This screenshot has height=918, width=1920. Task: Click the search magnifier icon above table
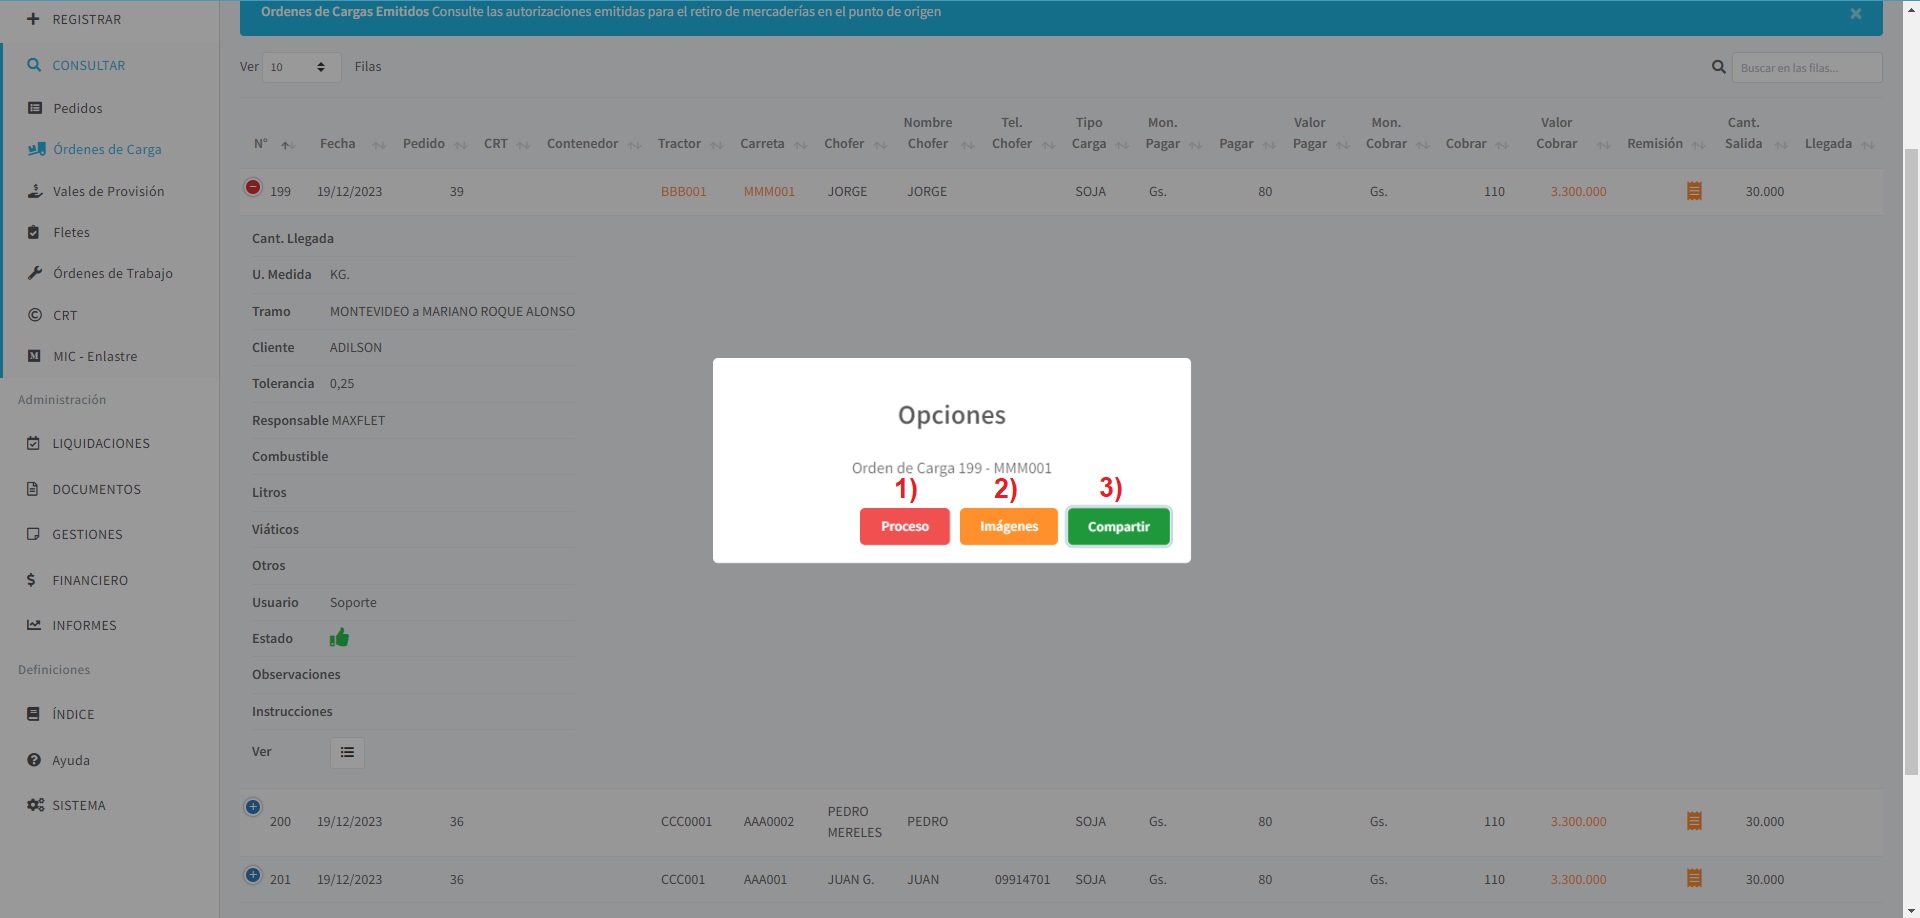click(1718, 67)
